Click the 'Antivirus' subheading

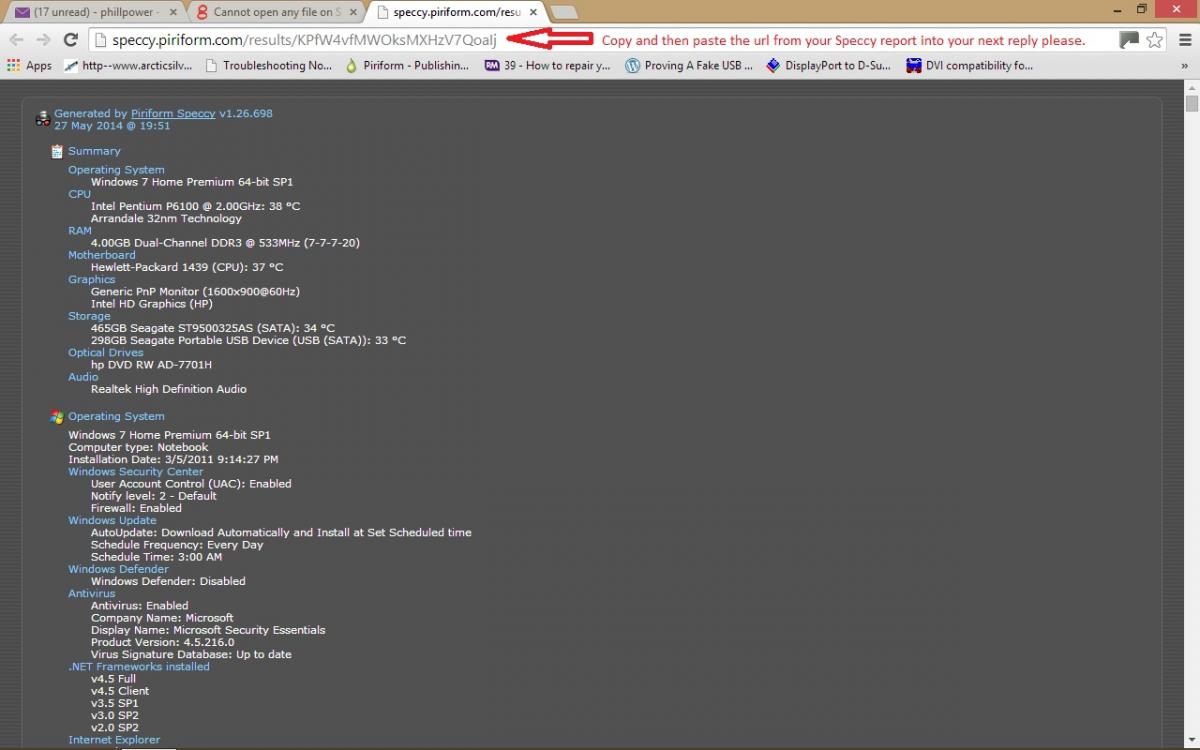[x=91, y=593]
